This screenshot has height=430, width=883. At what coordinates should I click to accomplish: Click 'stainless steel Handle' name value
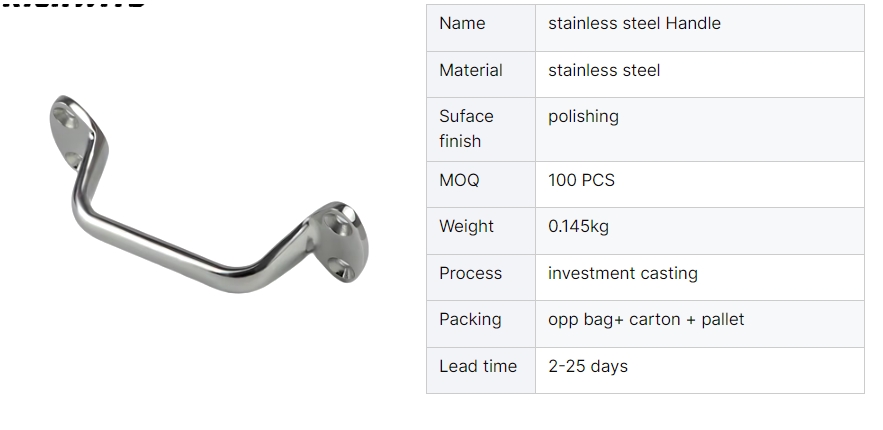coord(634,23)
